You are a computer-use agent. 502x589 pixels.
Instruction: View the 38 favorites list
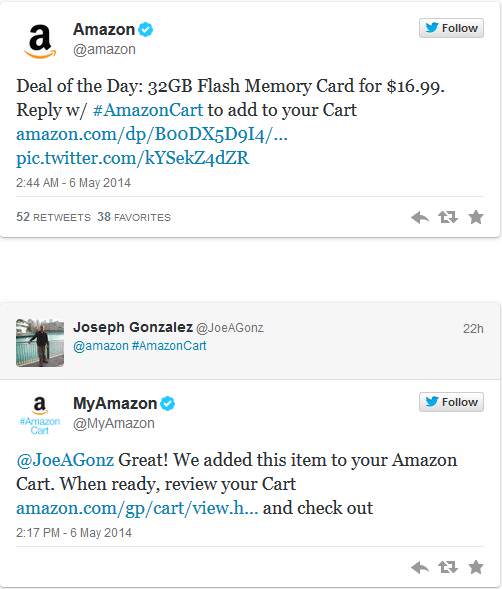point(134,217)
